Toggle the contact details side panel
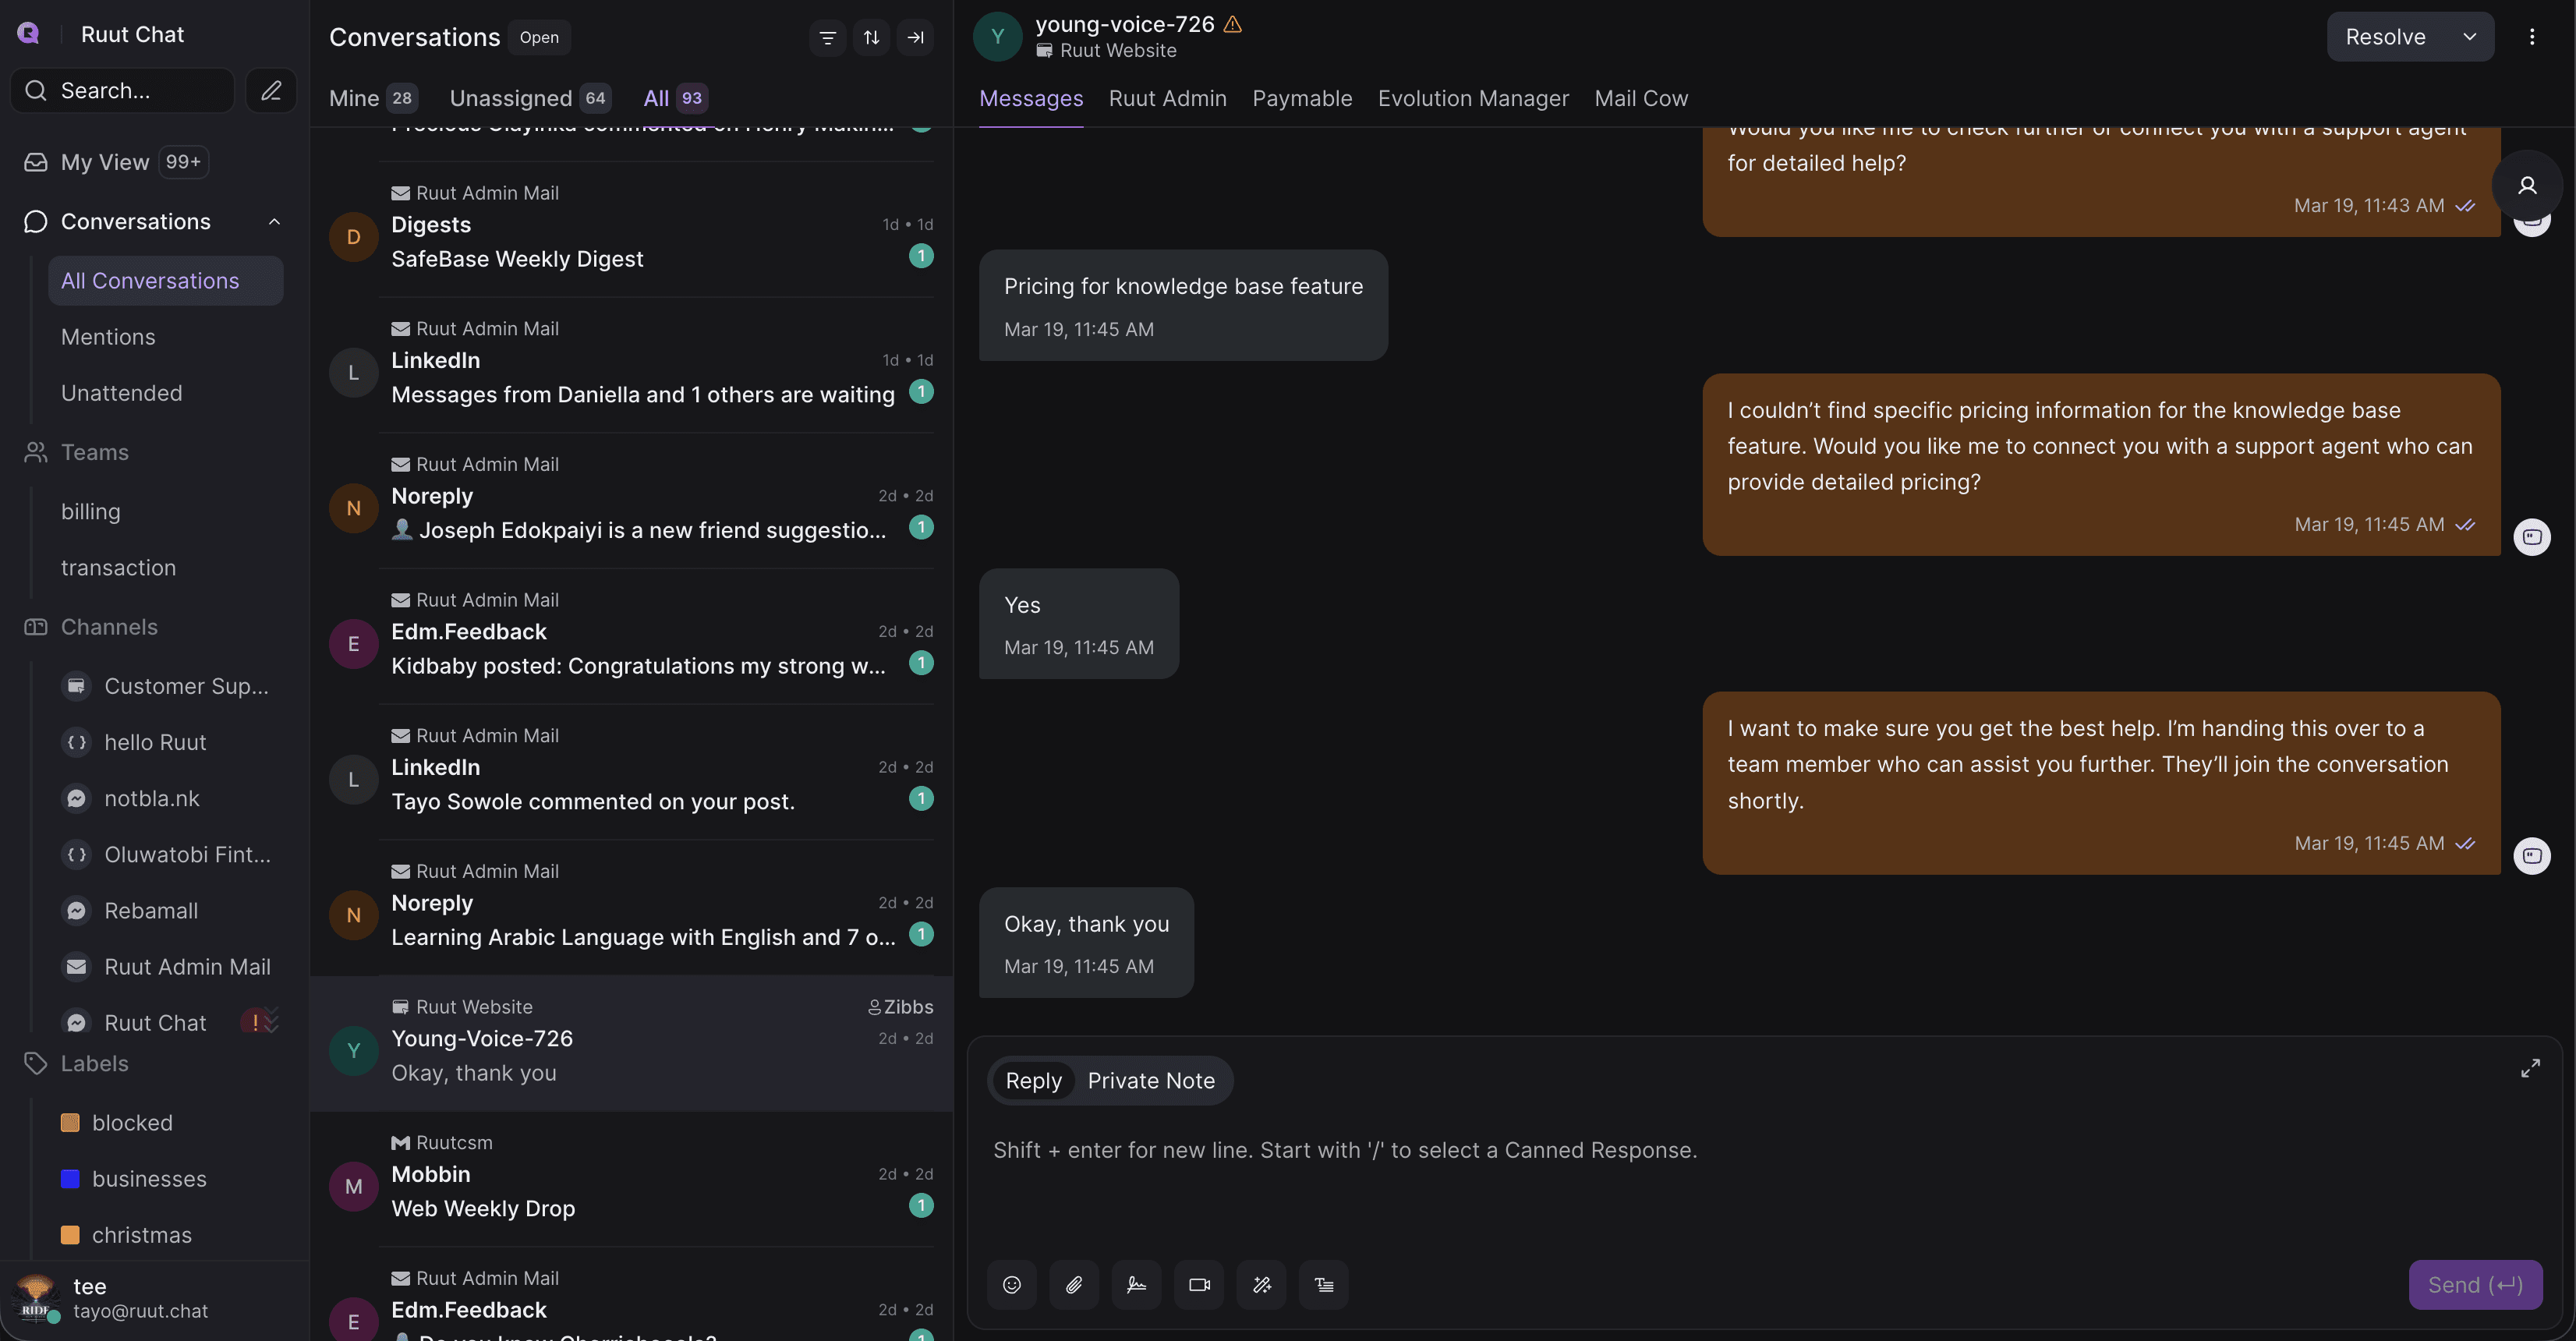 tap(2527, 186)
